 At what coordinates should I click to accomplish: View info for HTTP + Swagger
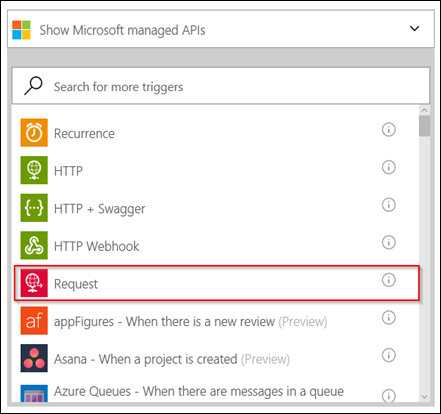click(x=389, y=205)
